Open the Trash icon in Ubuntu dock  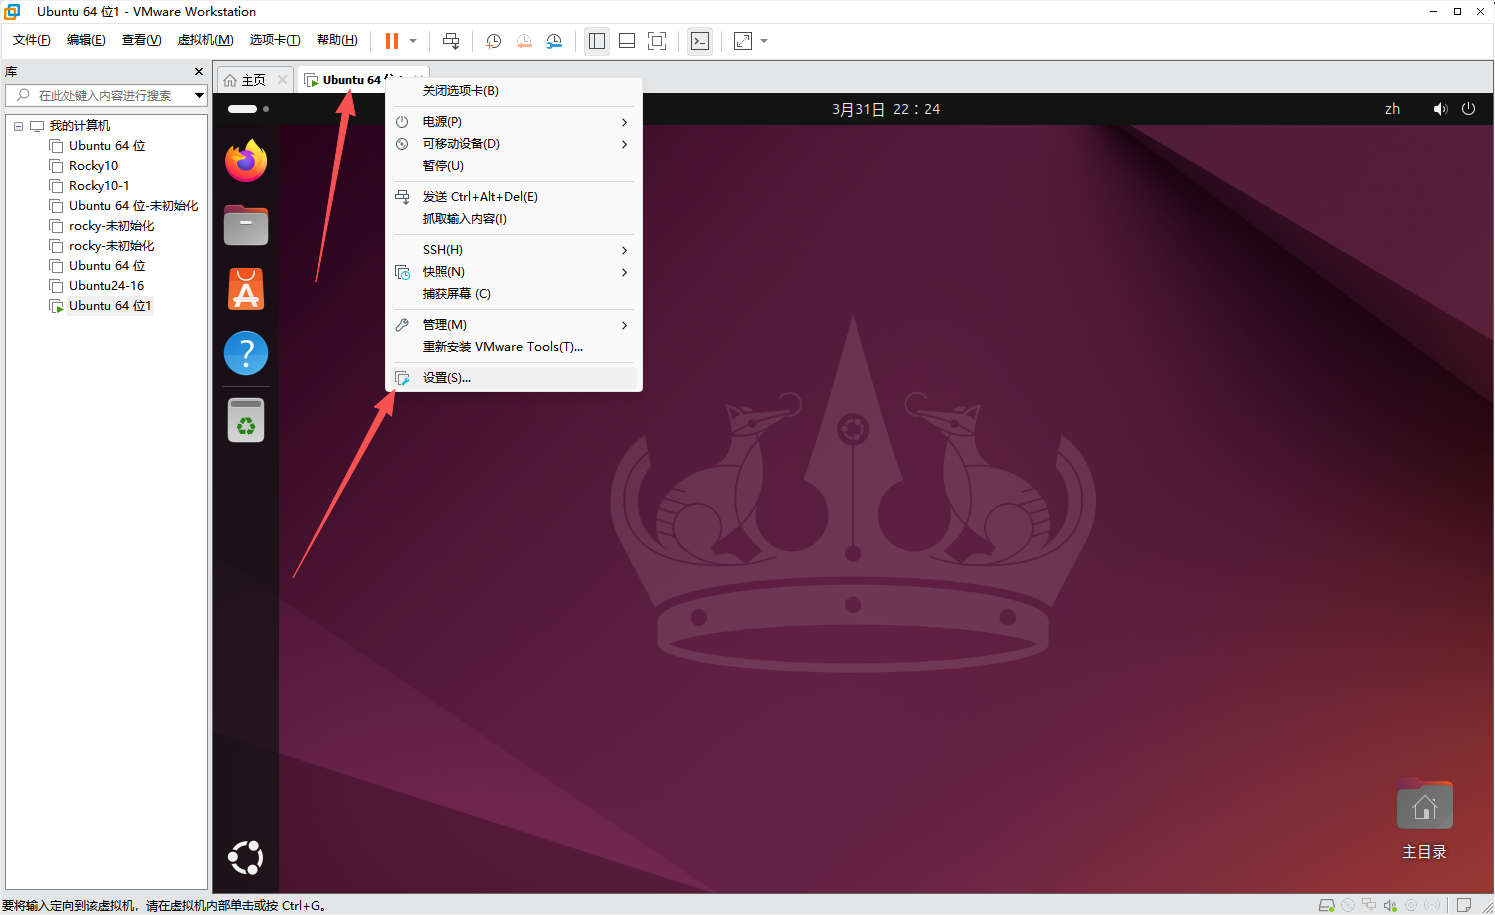[x=246, y=420]
